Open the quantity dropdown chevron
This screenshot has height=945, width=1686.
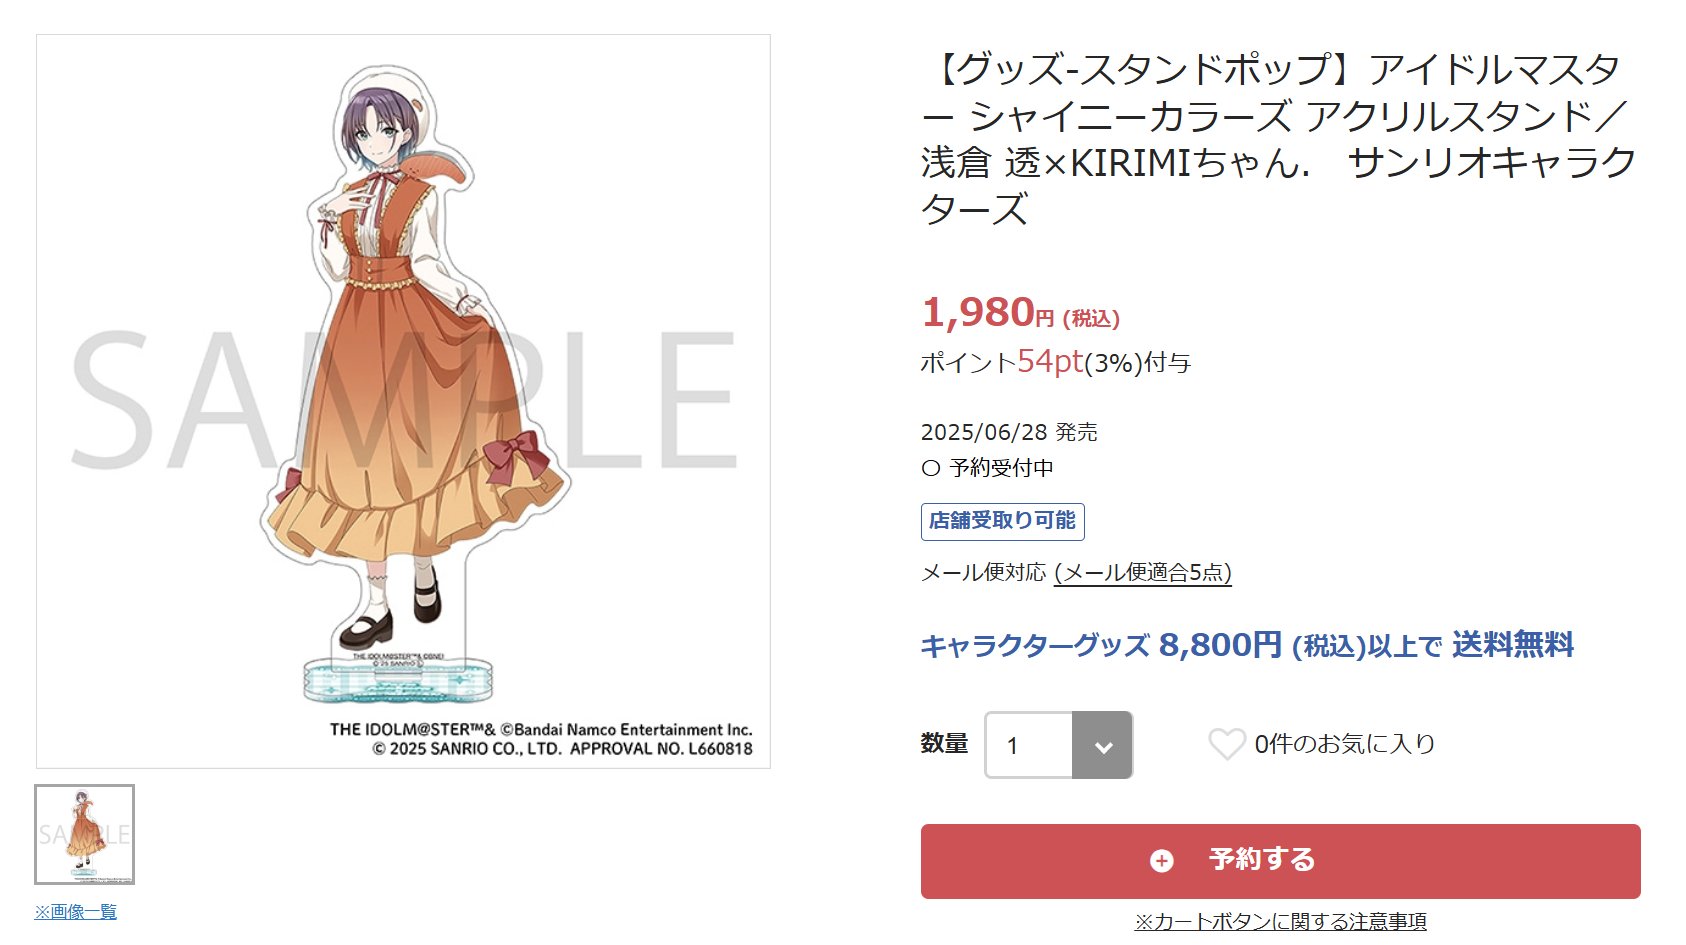click(1103, 746)
